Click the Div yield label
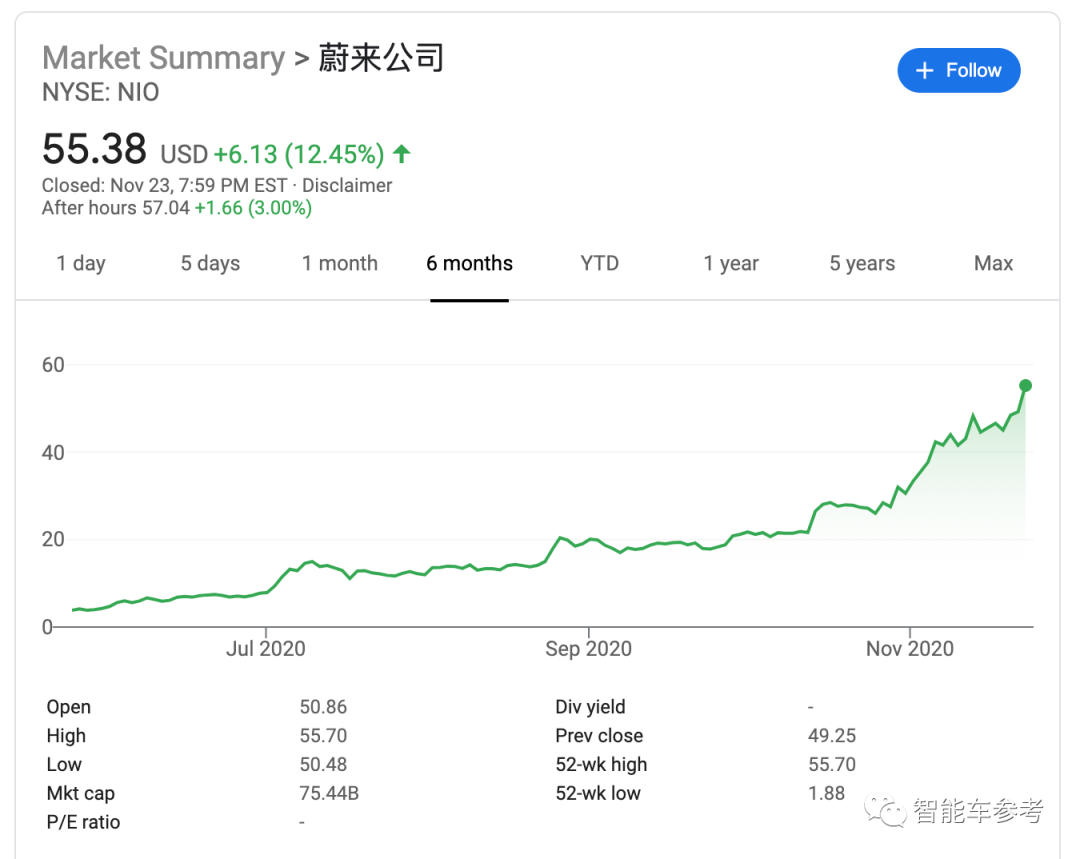 point(590,707)
